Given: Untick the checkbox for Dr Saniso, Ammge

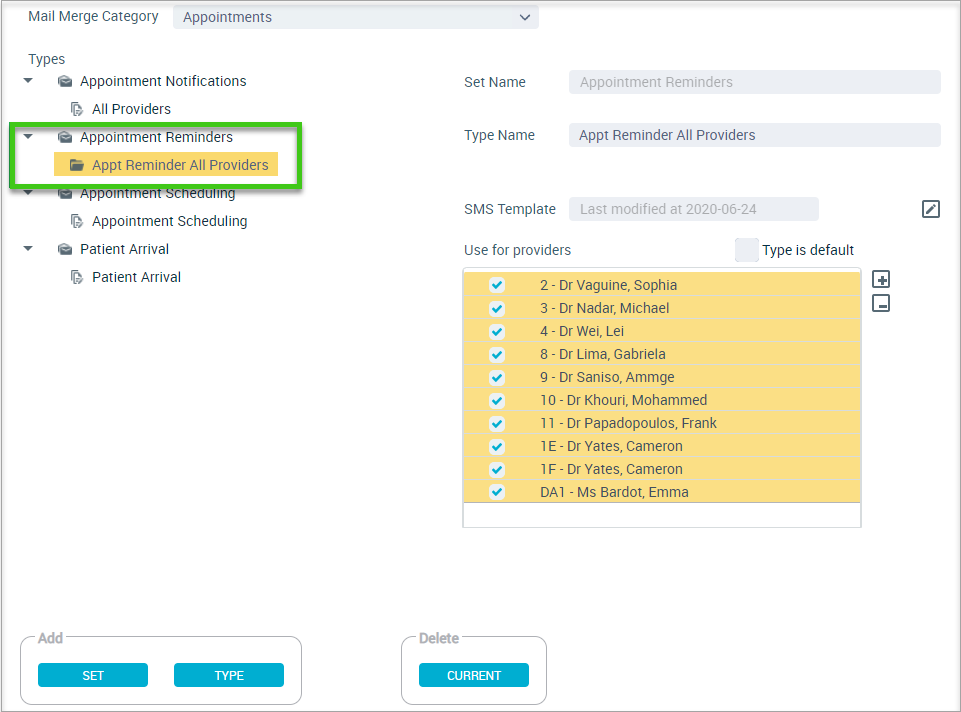Looking at the screenshot, I should click(497, 377).
